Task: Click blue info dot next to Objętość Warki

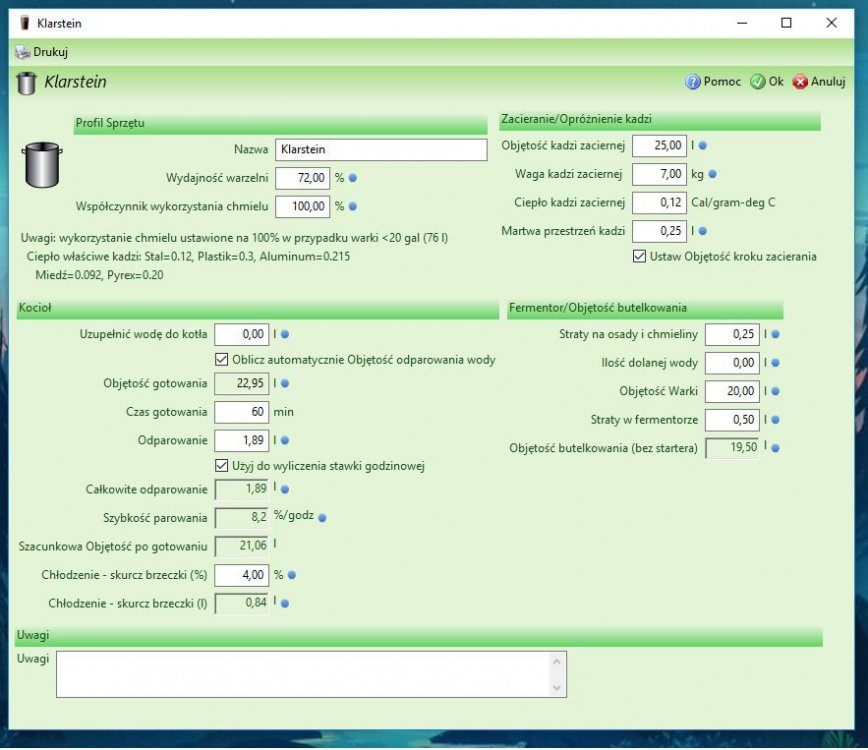Action: click(x=776, y=392)
